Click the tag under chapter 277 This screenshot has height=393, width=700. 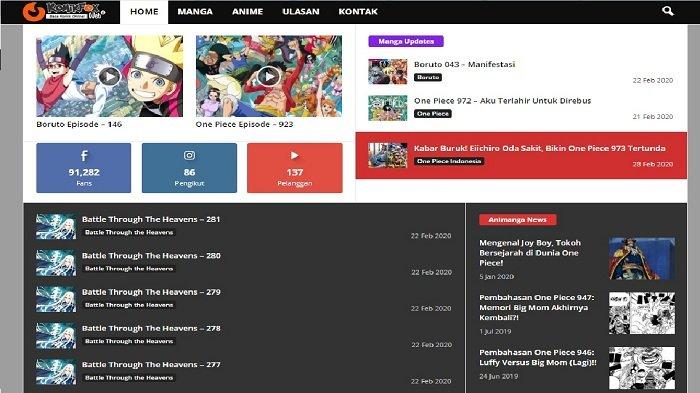(129, 378)
